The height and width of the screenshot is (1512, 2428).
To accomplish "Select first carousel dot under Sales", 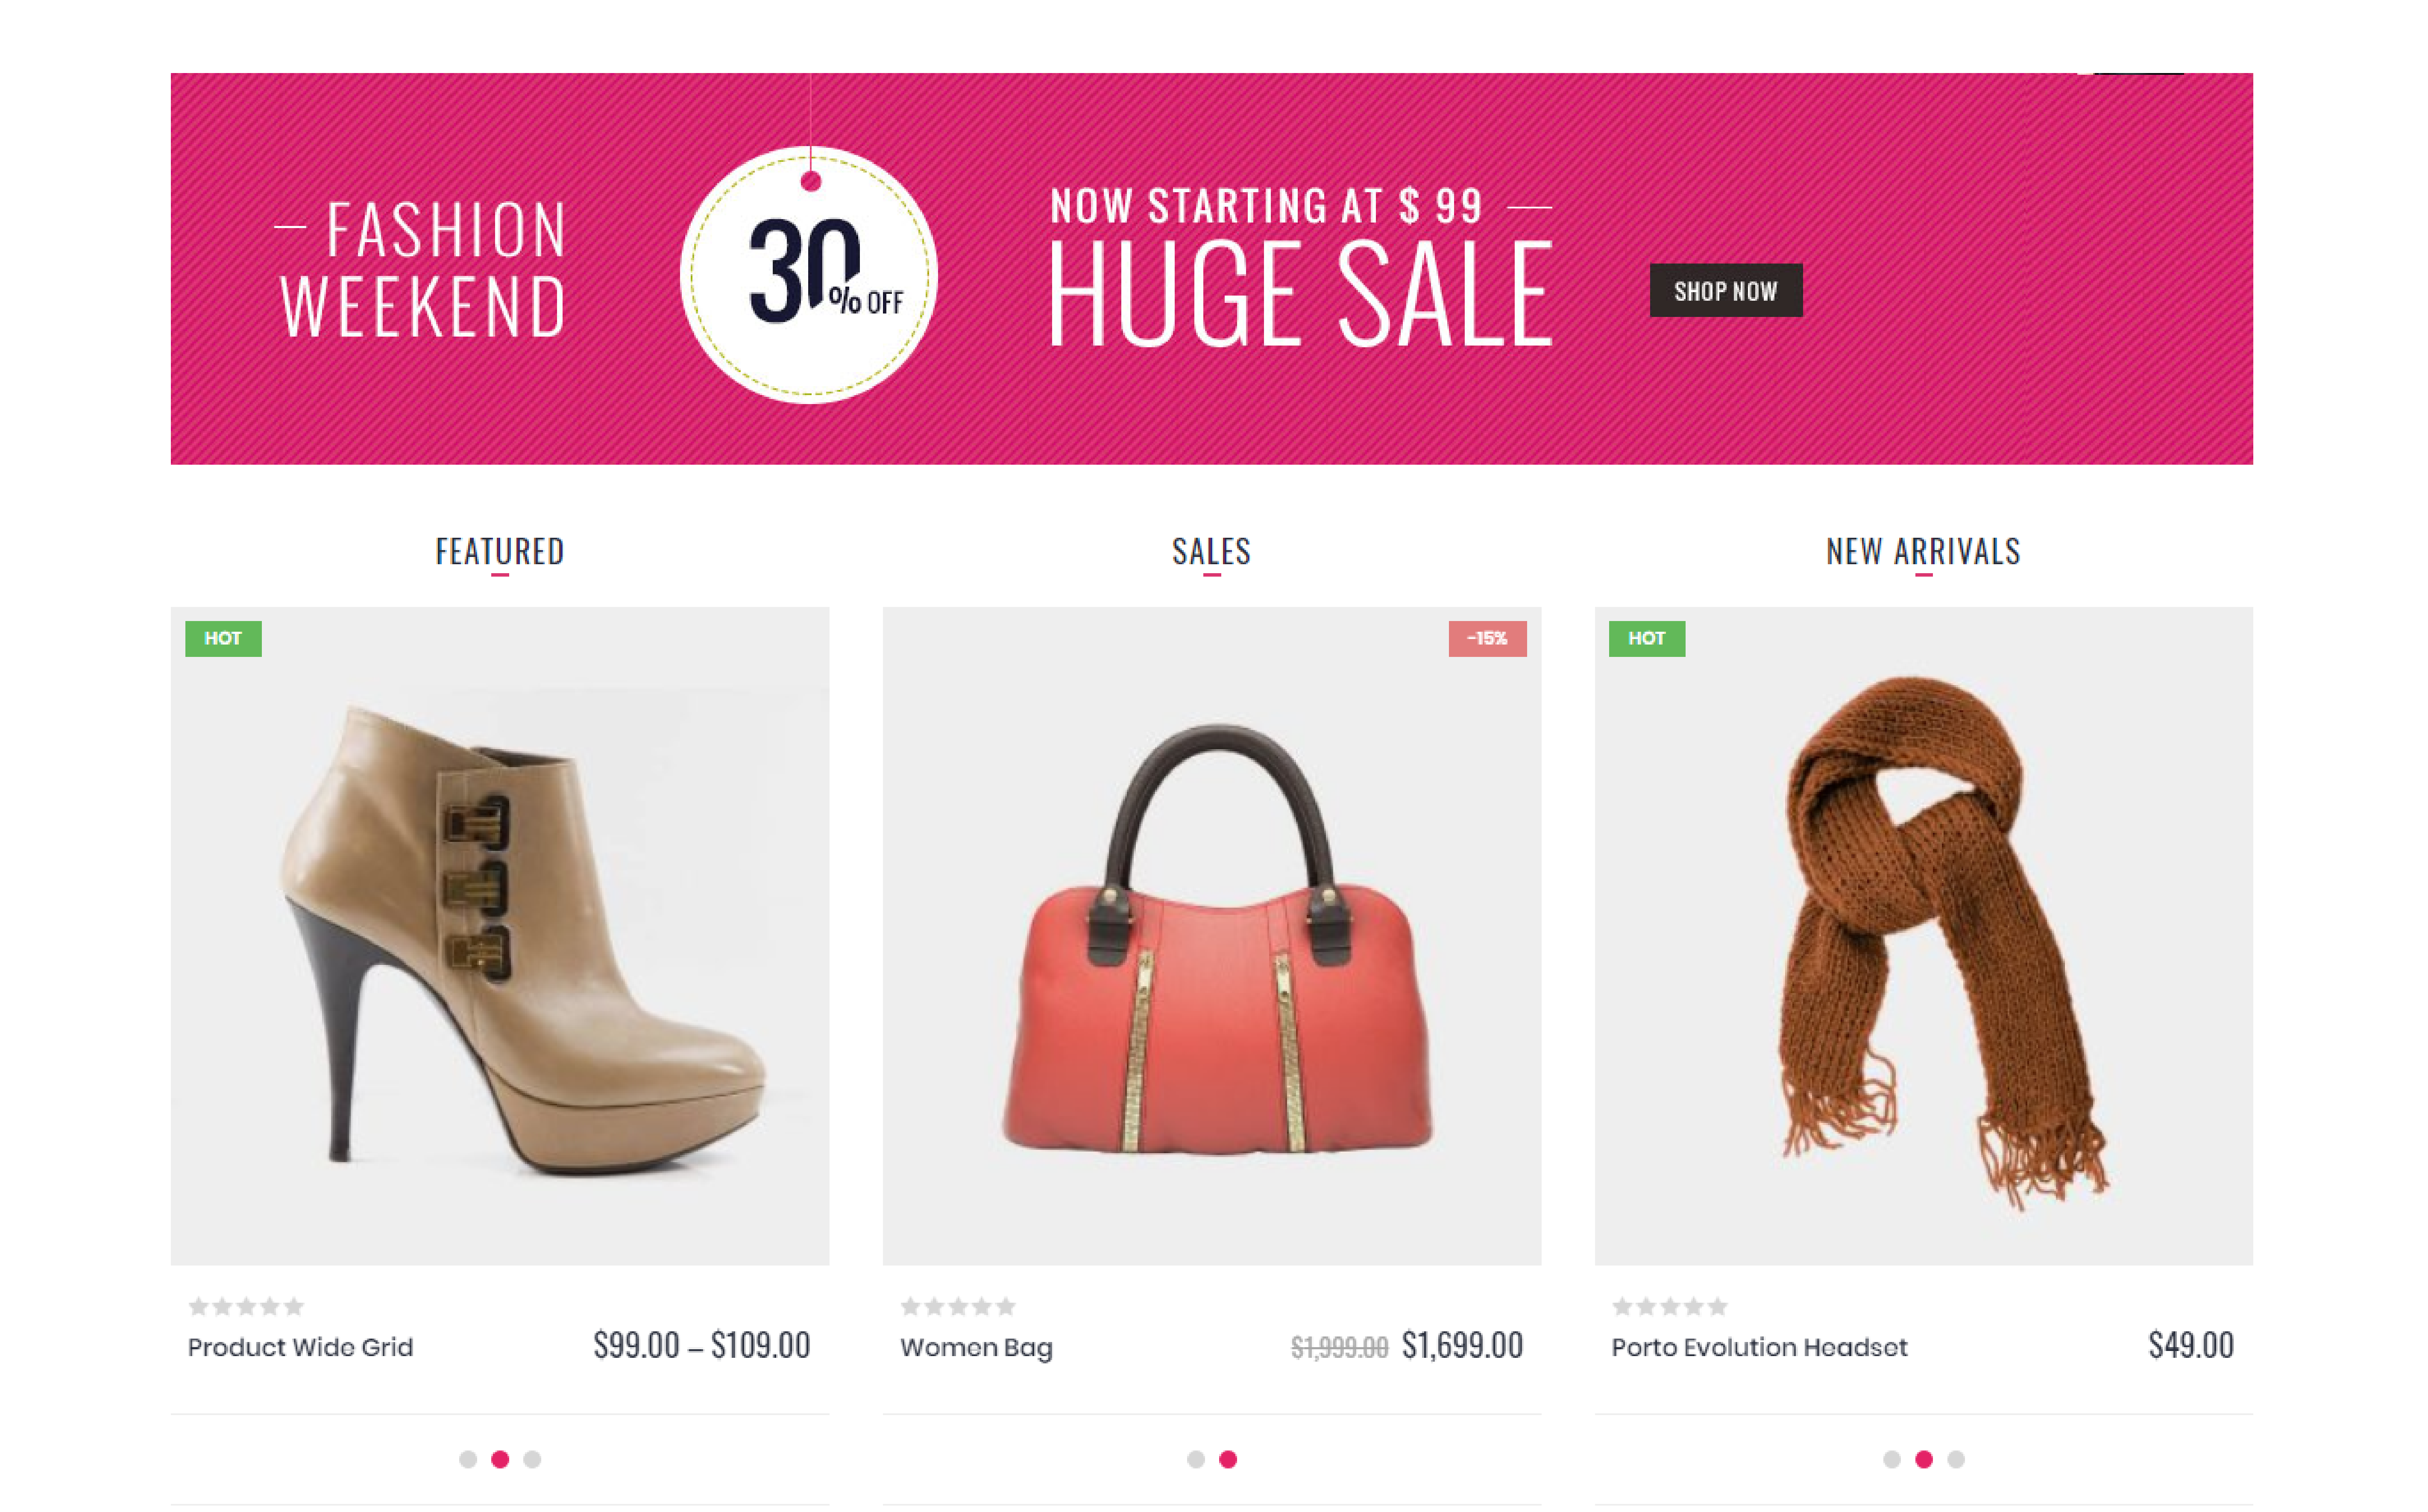I will coord(1195,1459).
